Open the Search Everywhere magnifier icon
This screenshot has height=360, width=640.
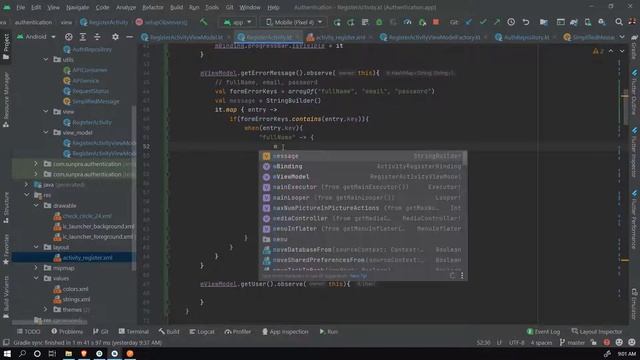point(619,22)
